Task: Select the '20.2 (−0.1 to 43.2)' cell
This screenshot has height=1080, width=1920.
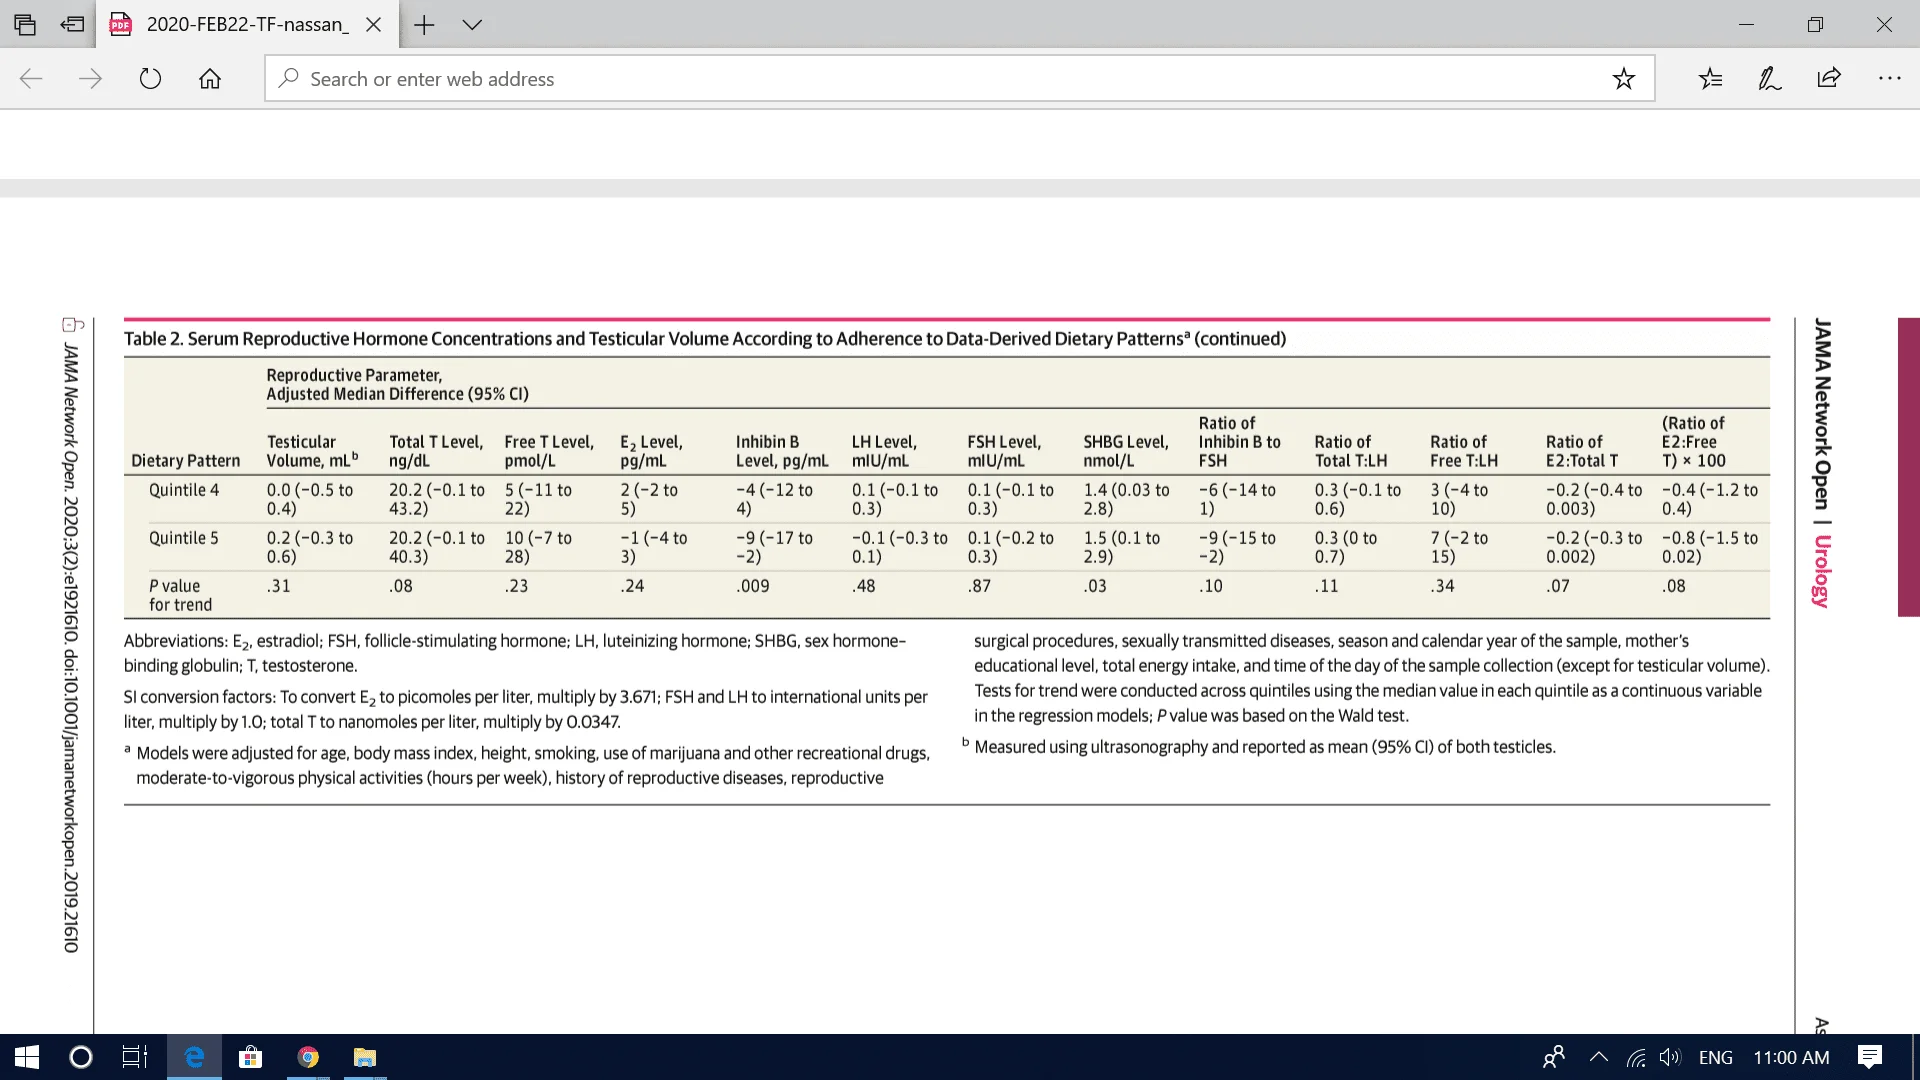Action: coord(437,499)
